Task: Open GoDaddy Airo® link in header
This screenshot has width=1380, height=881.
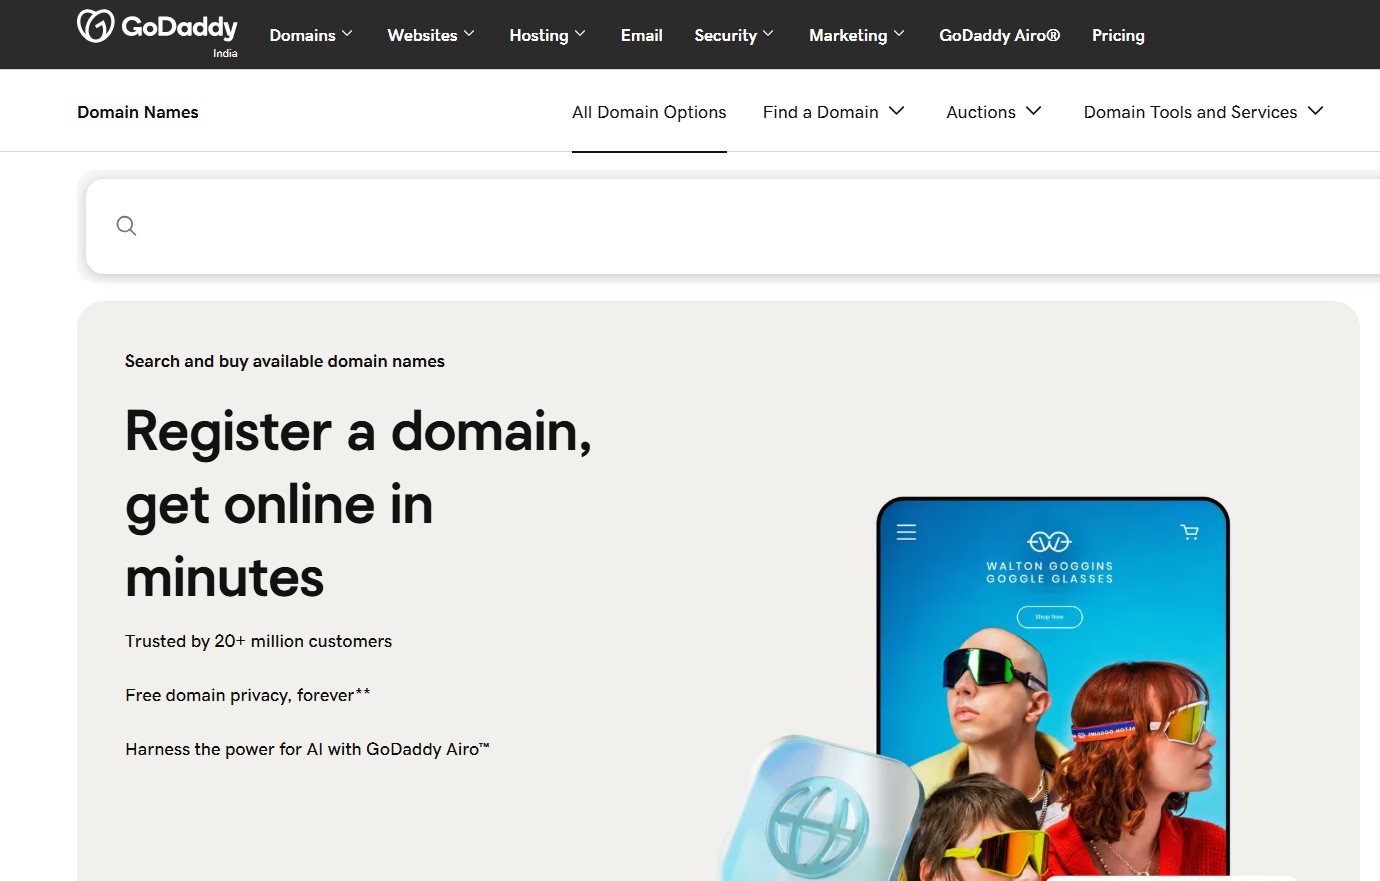Action: pos(999,35)
